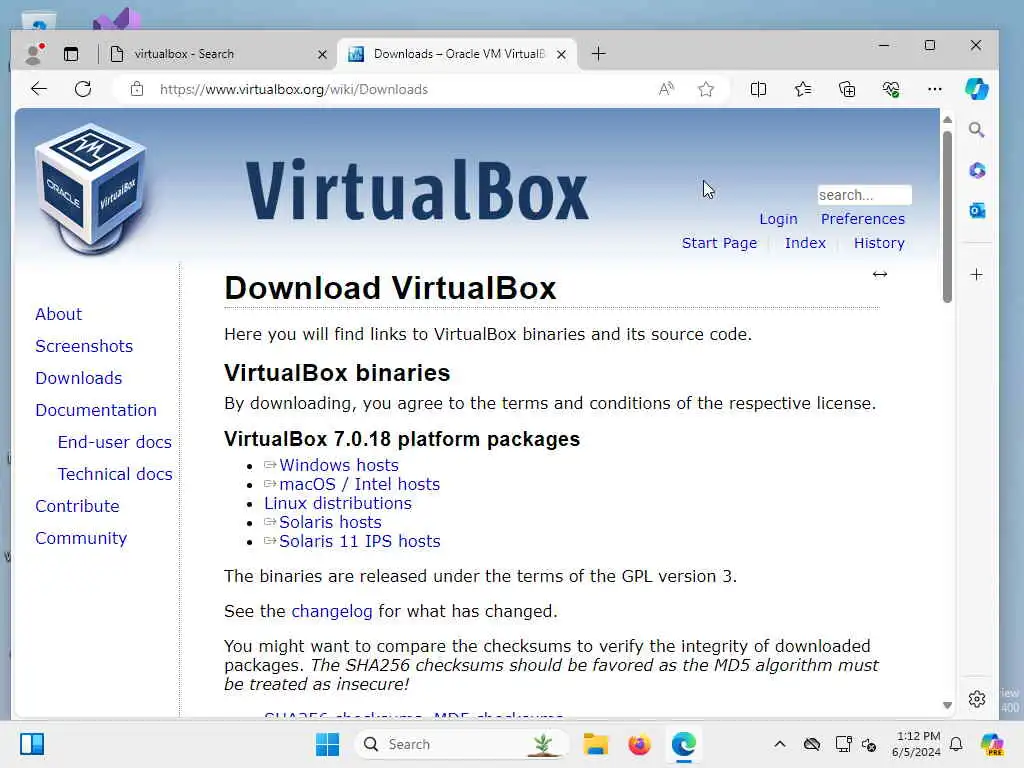Open the Index link
1024x768 pixels.
pyautogui.click(x=805, y=243)
